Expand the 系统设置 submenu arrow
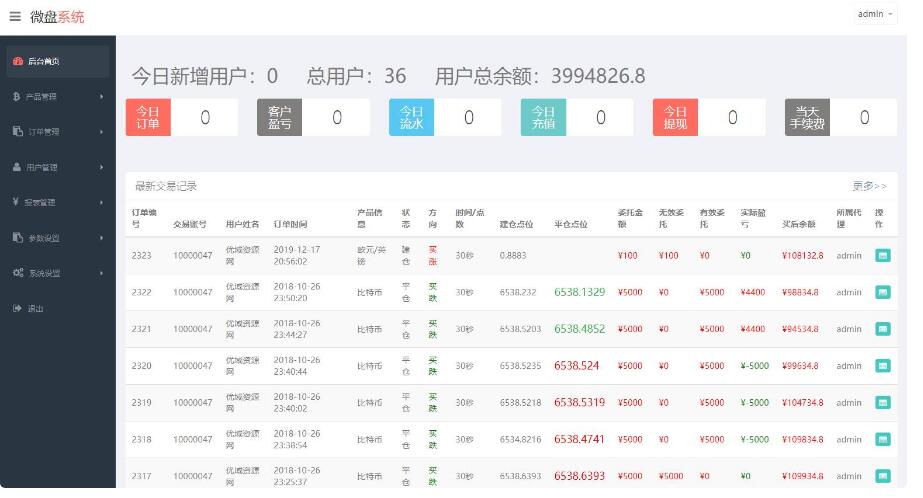The width and height of the screenshot is (923, 498). [101, 273]
